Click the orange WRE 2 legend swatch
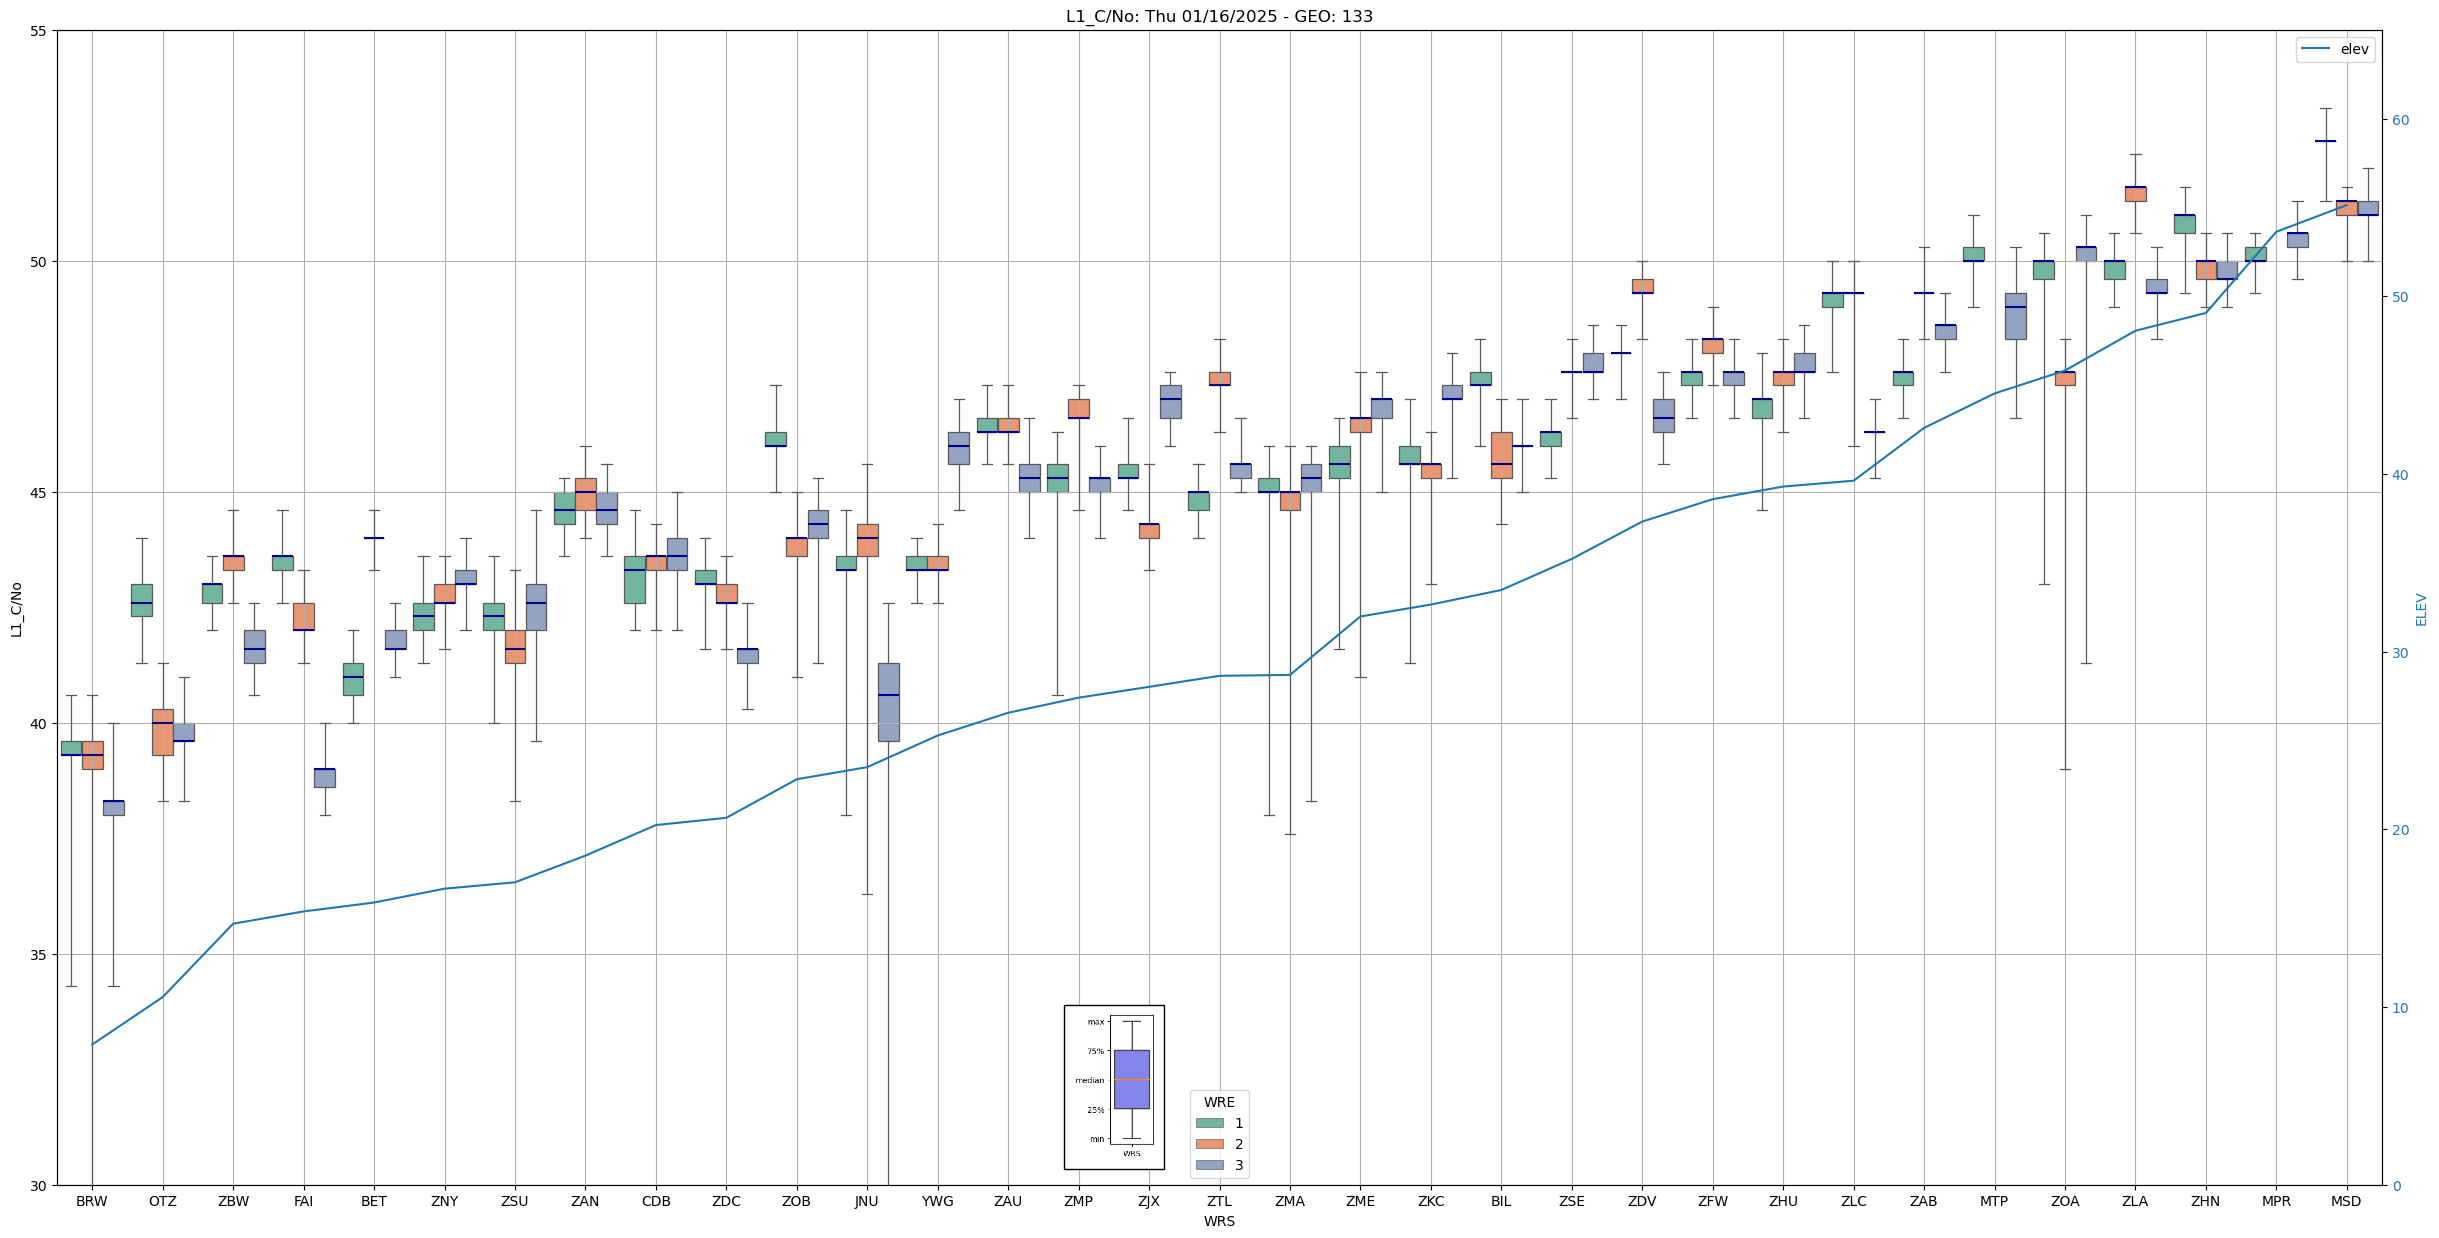The width and height of the screenshot is (2439, 1238). click(1209, 1144)
